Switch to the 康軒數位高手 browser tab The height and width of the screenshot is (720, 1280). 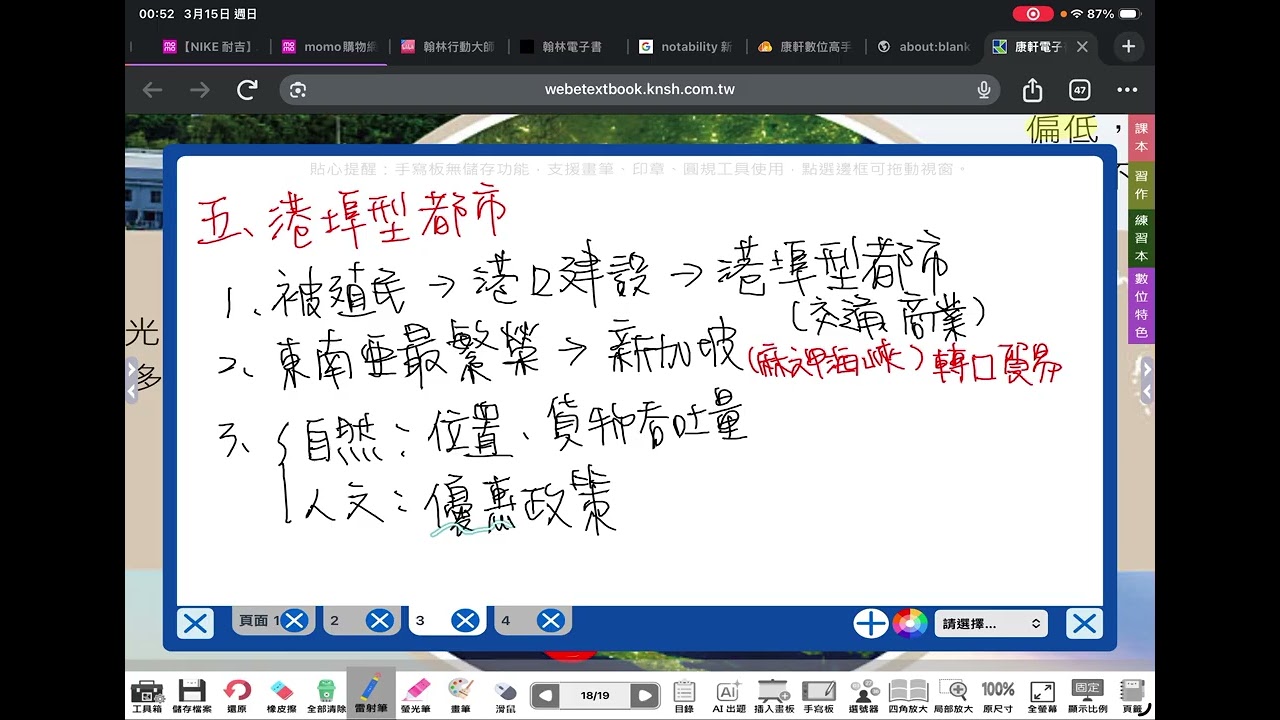point(805,46)
